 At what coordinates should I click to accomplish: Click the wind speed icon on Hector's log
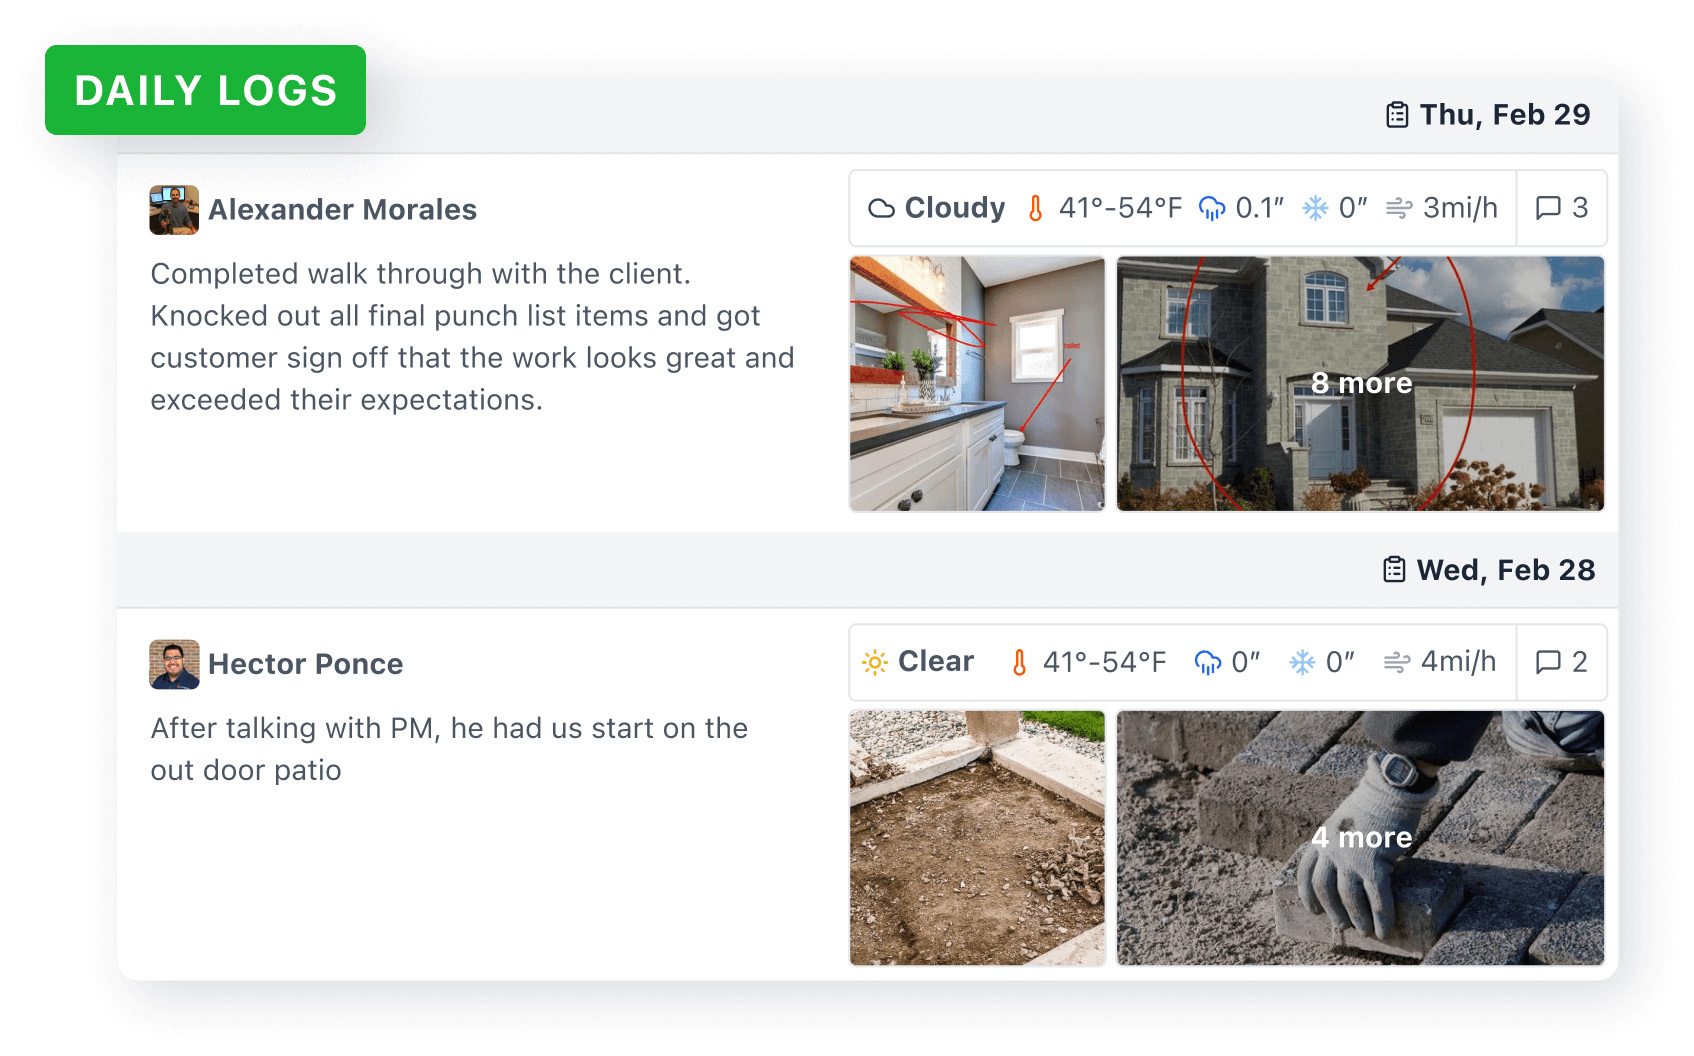coord(1398,662)
